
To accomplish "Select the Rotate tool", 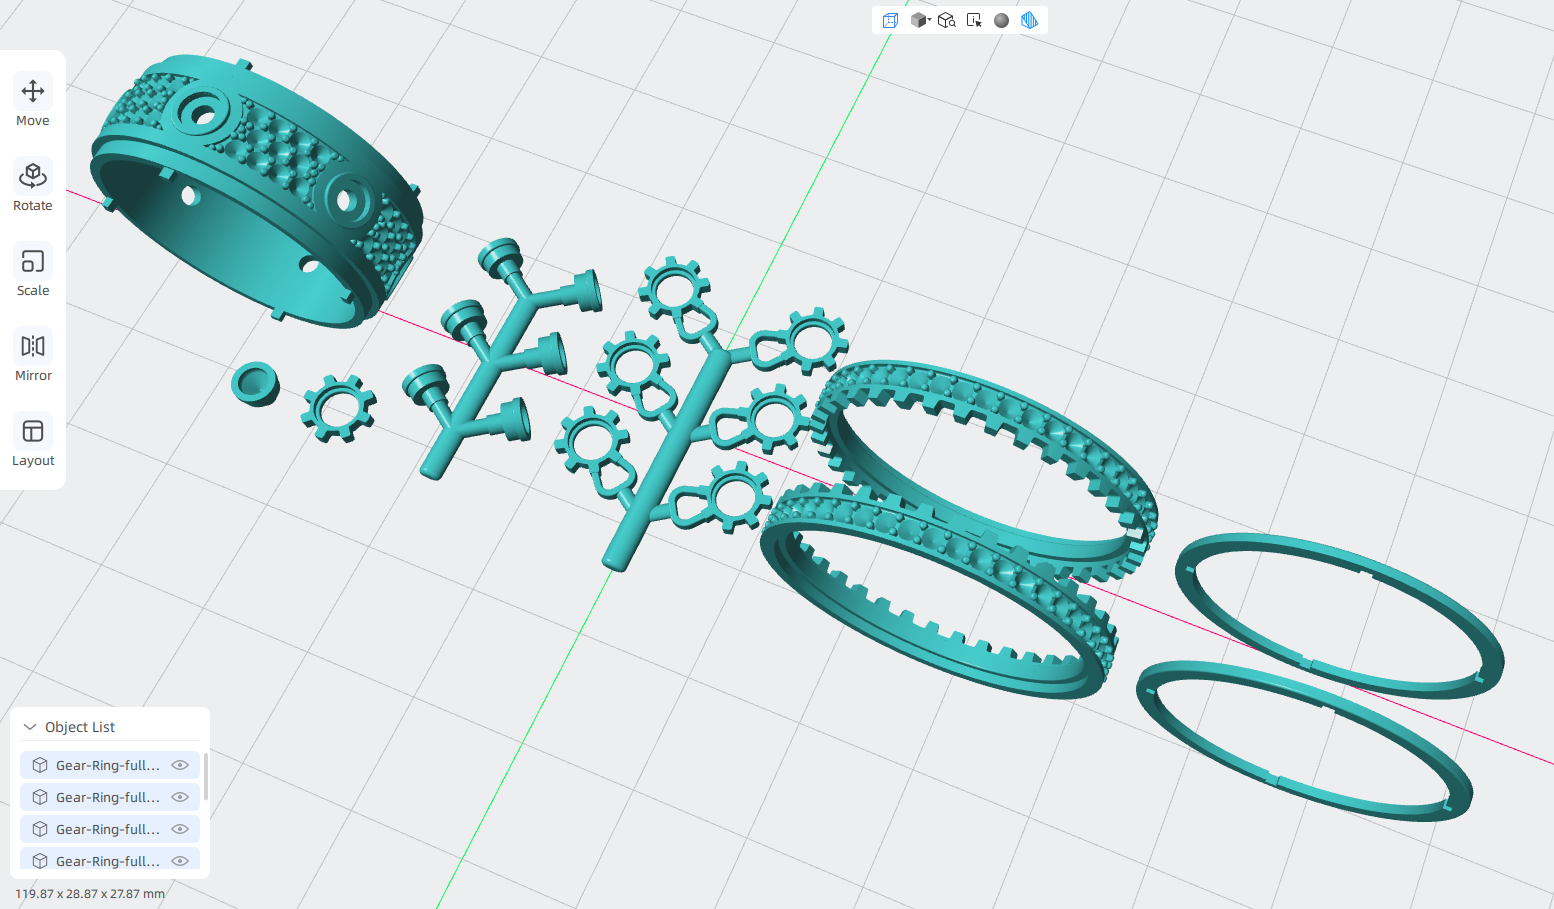I will point(33,187).
